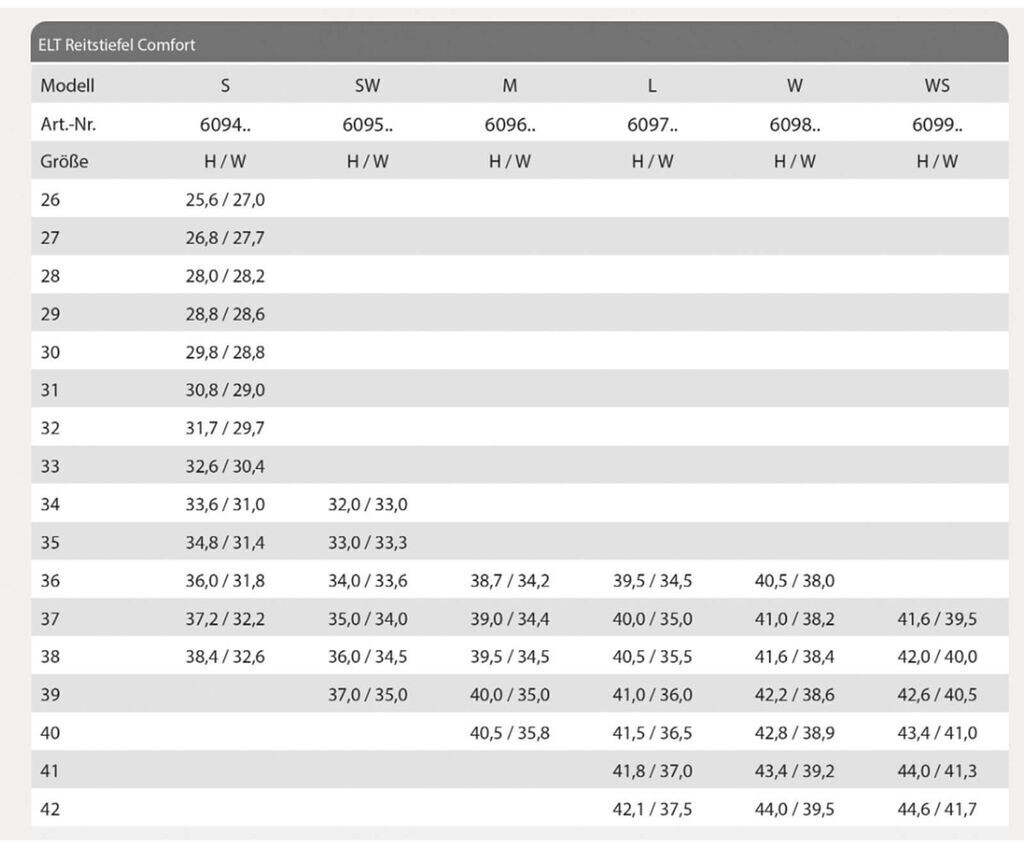Select the 32,0 / 33,0 cell
This screenshot has width=1024, height=848.
point(367,504)
